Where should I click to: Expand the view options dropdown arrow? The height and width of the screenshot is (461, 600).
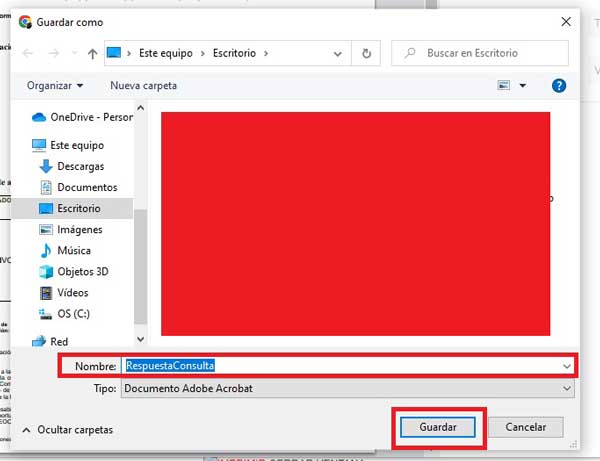pos(522,86)
